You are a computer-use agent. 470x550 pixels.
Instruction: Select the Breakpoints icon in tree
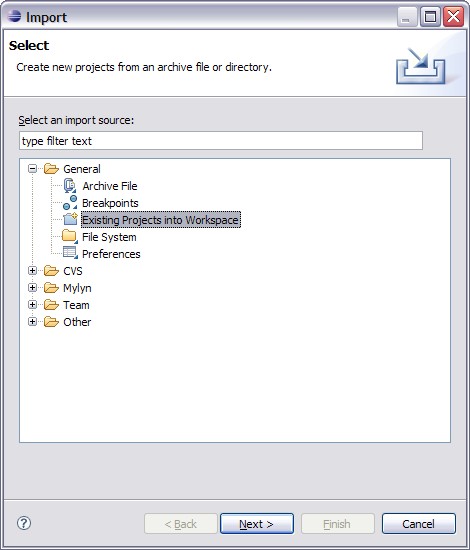coord(70,203)
